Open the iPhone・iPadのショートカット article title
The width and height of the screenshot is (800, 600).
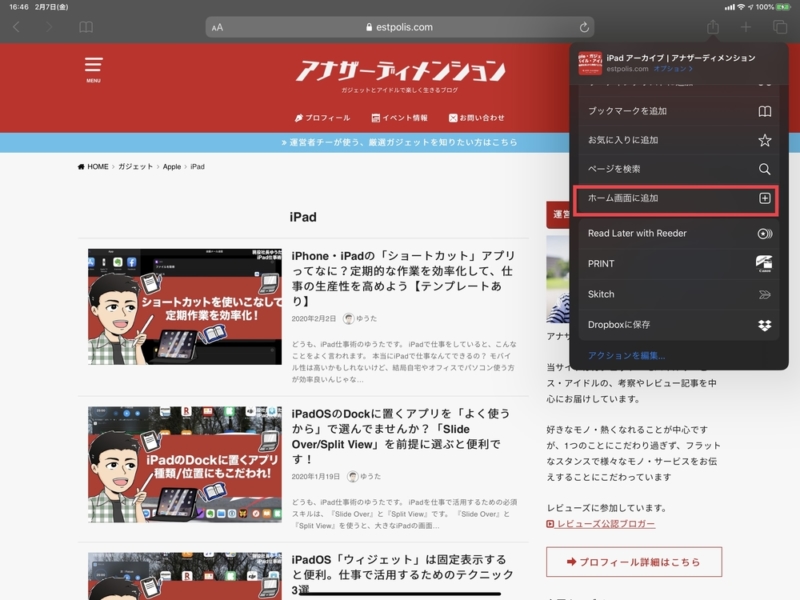[x=404, y=279]
